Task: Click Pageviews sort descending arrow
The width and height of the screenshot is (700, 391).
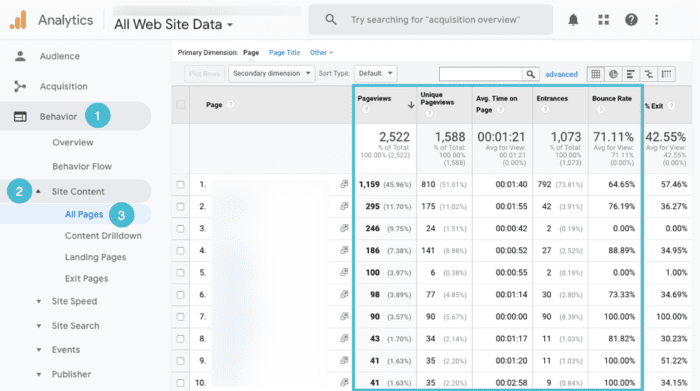Action: tap(411, 105)
